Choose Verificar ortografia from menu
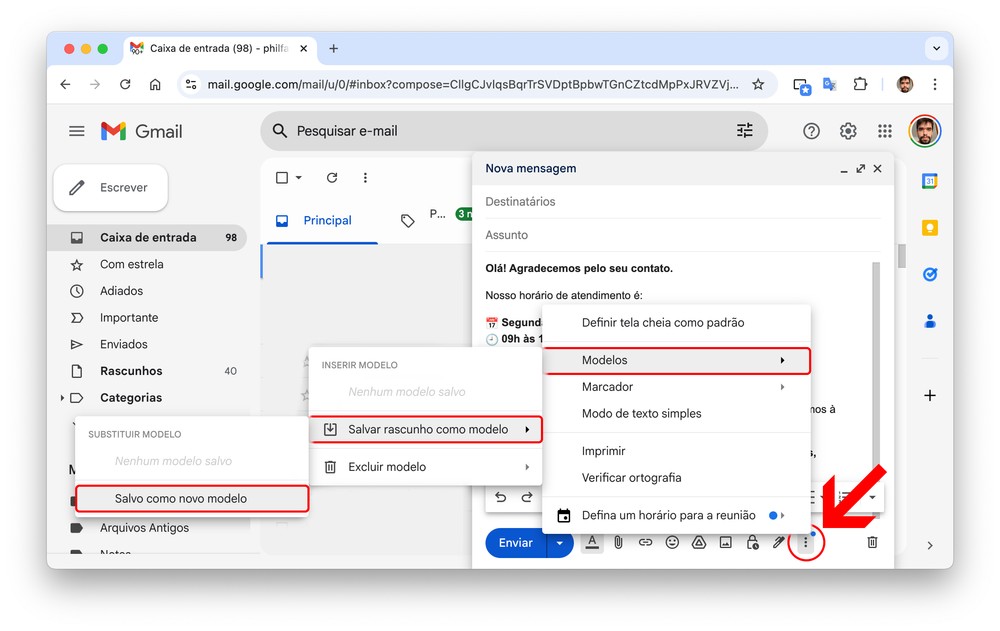This screenshot has height=631, width=1000. pos(631,478)
